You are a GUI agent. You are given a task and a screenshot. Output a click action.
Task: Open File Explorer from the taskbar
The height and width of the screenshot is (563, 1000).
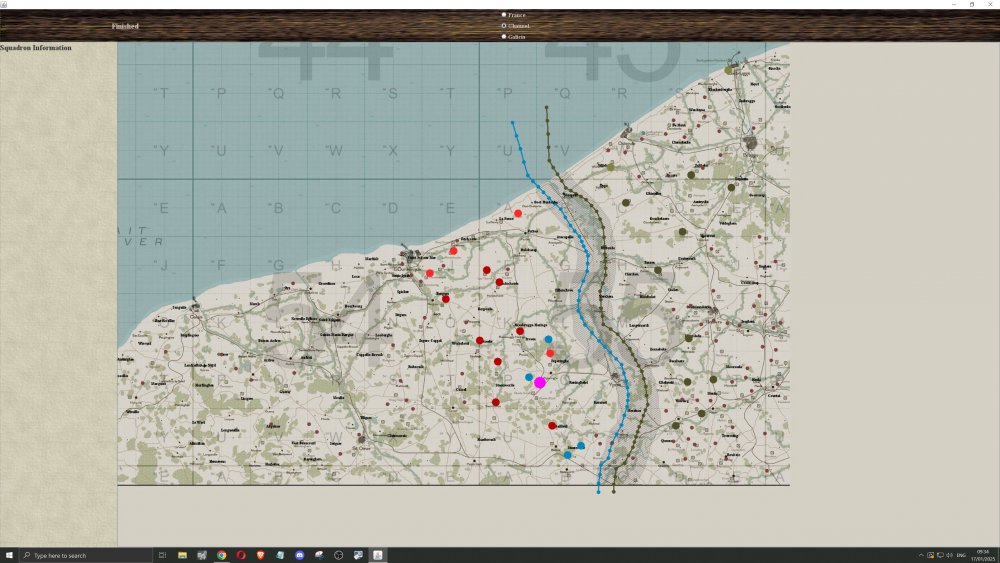click(183, 555)
